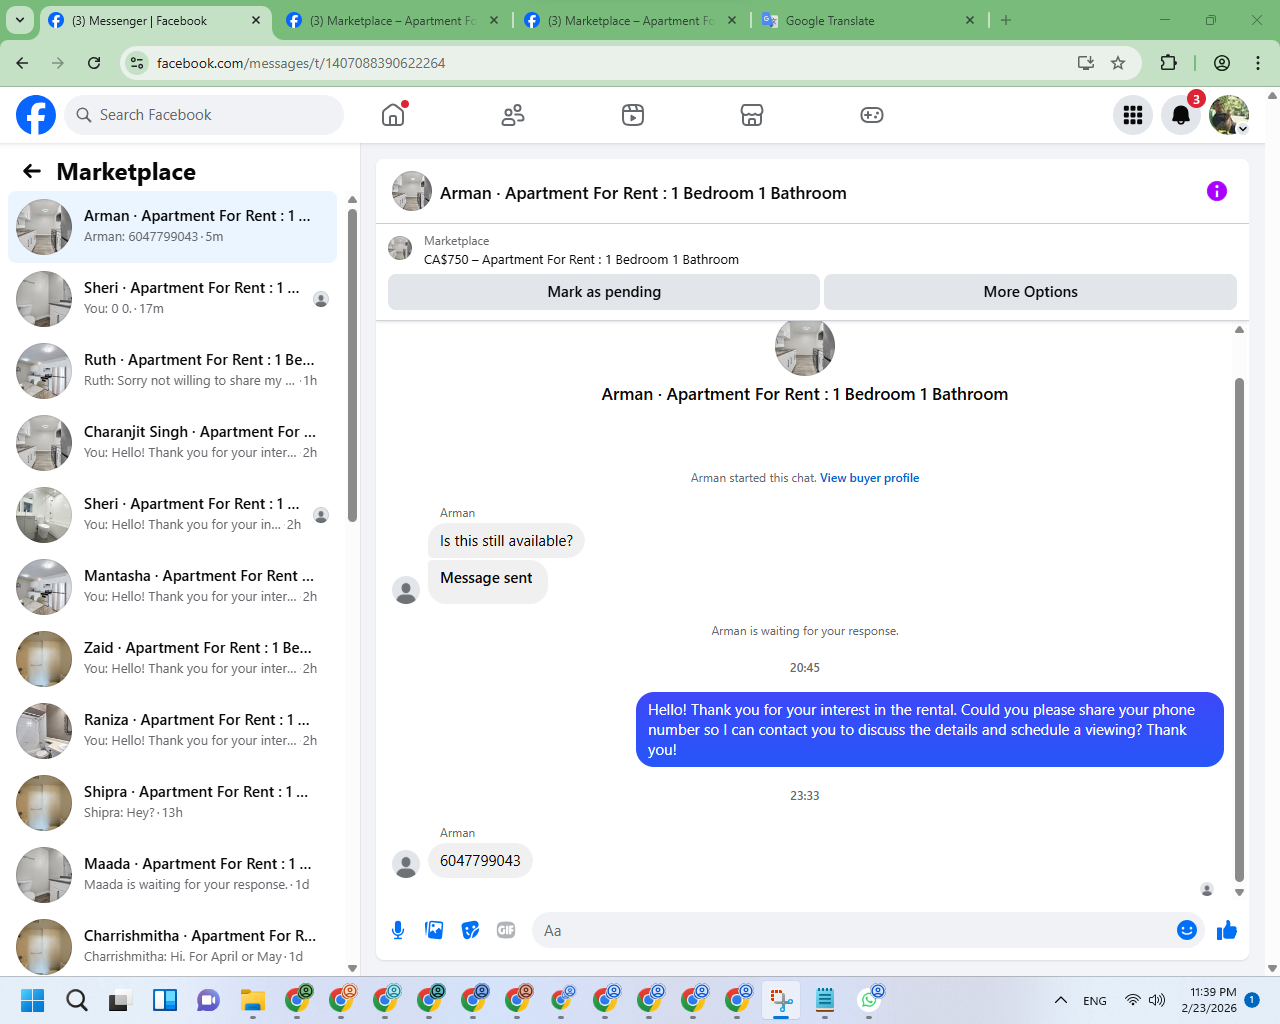Open a new browser tab
Screen dimensions: 1280x1024
[x=1006, y=20]
